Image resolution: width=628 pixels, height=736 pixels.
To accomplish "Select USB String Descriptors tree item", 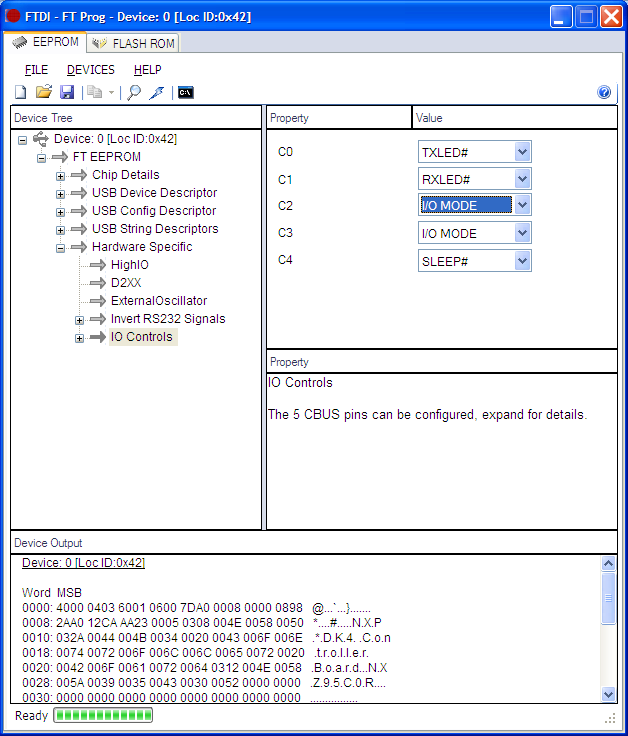I will (x=155, y=229).
